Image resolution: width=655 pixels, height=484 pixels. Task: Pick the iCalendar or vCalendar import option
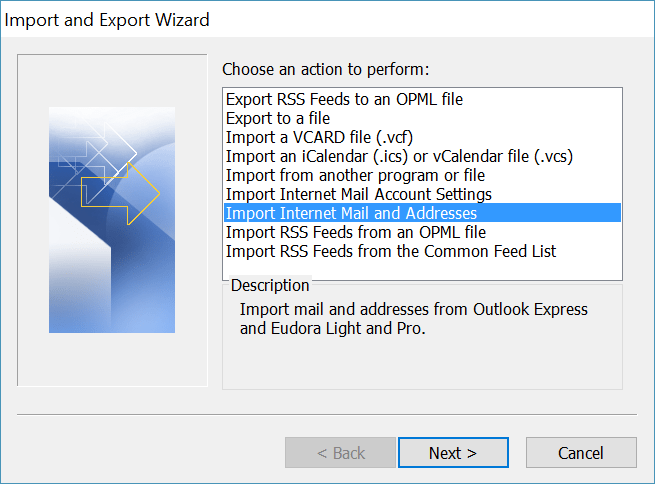(399, 156)
